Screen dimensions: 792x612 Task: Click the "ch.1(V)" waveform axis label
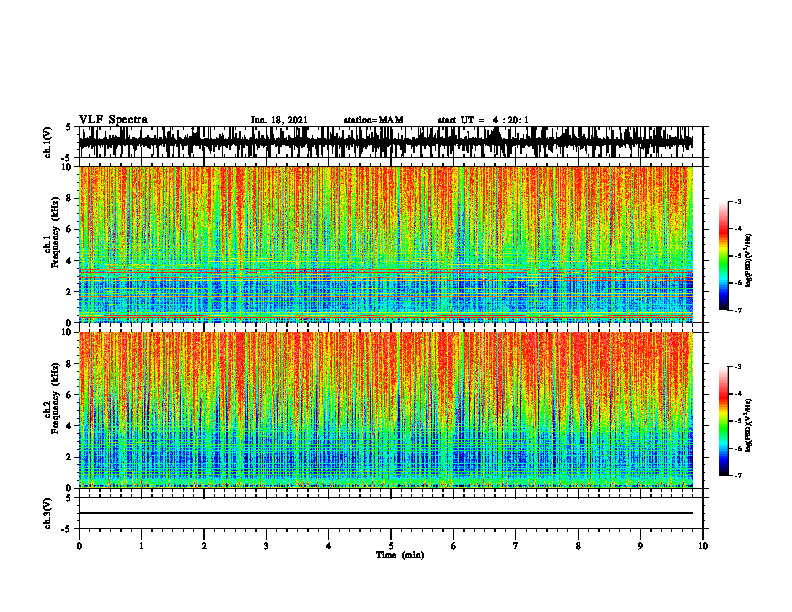click(48, 142)
